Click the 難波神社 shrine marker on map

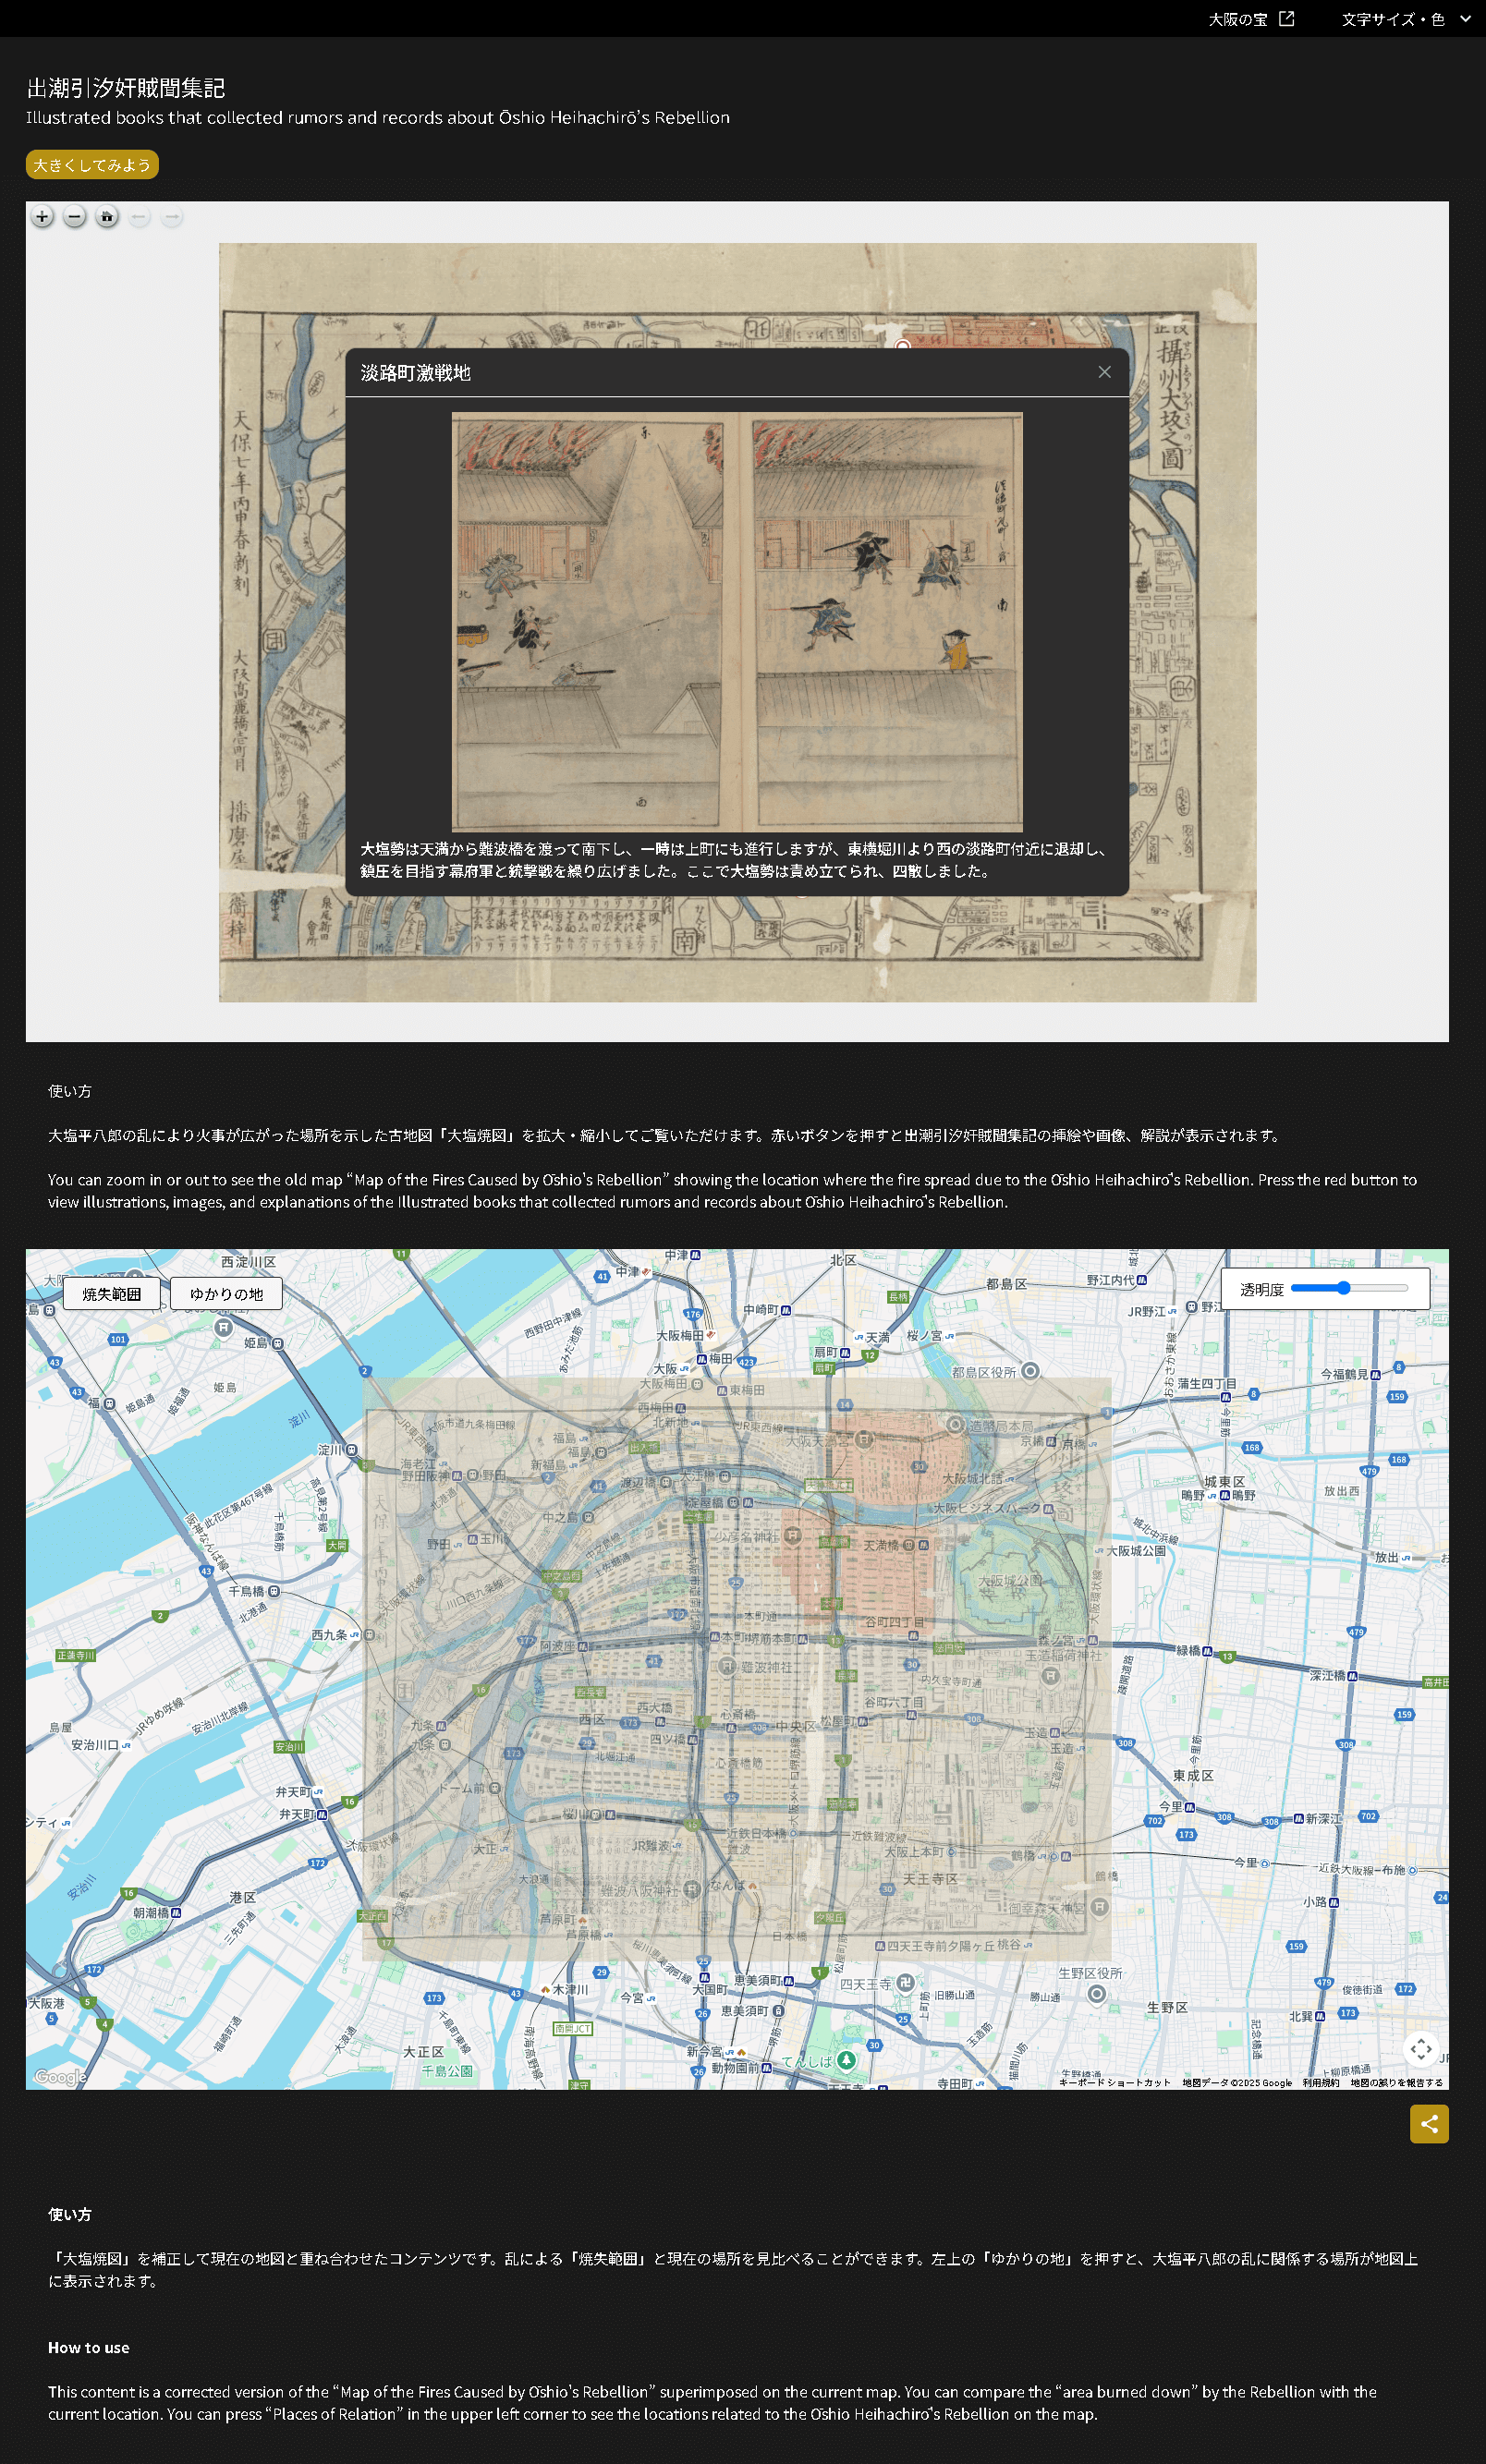click(x=728, y=1666)
